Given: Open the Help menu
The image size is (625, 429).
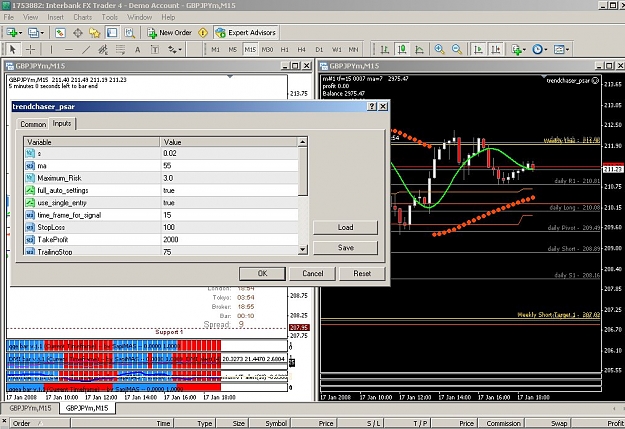Looking at the screenshot, I should click(168, 17).
